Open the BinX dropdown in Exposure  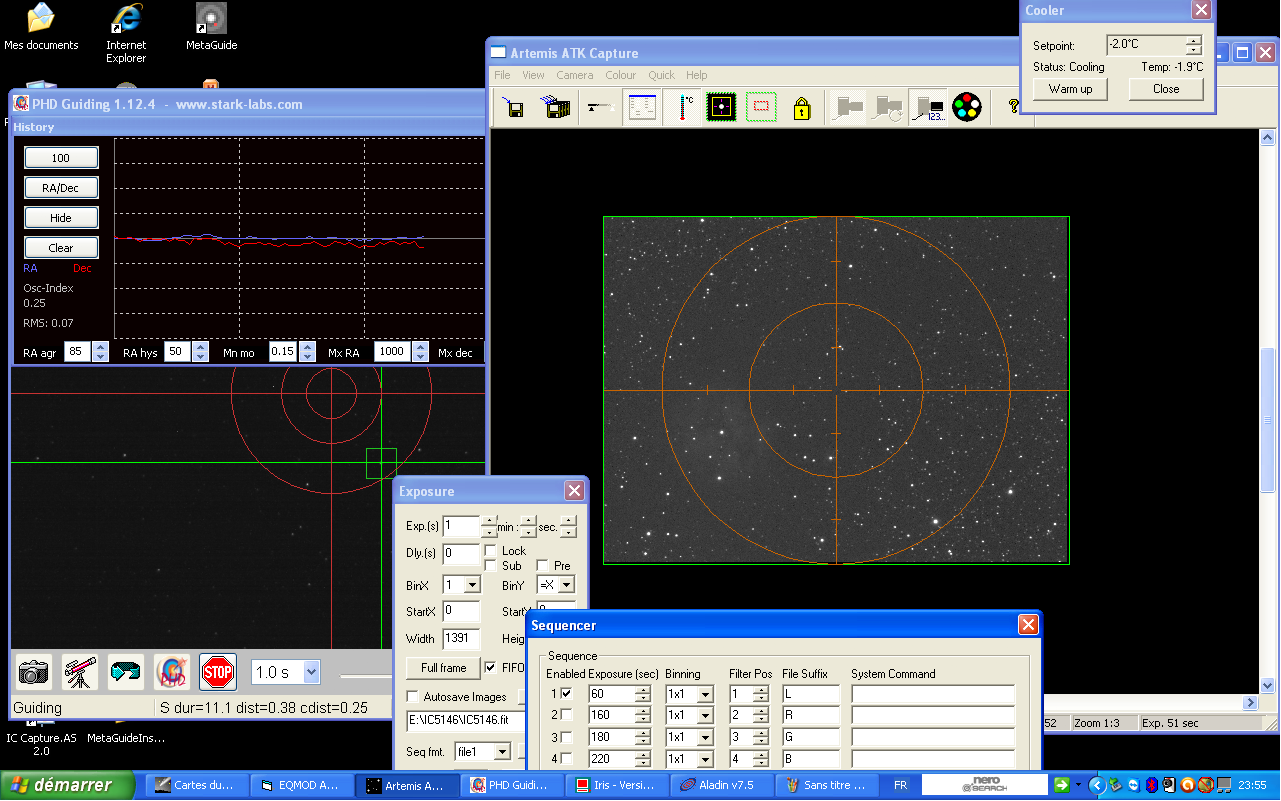coord(472,585)
